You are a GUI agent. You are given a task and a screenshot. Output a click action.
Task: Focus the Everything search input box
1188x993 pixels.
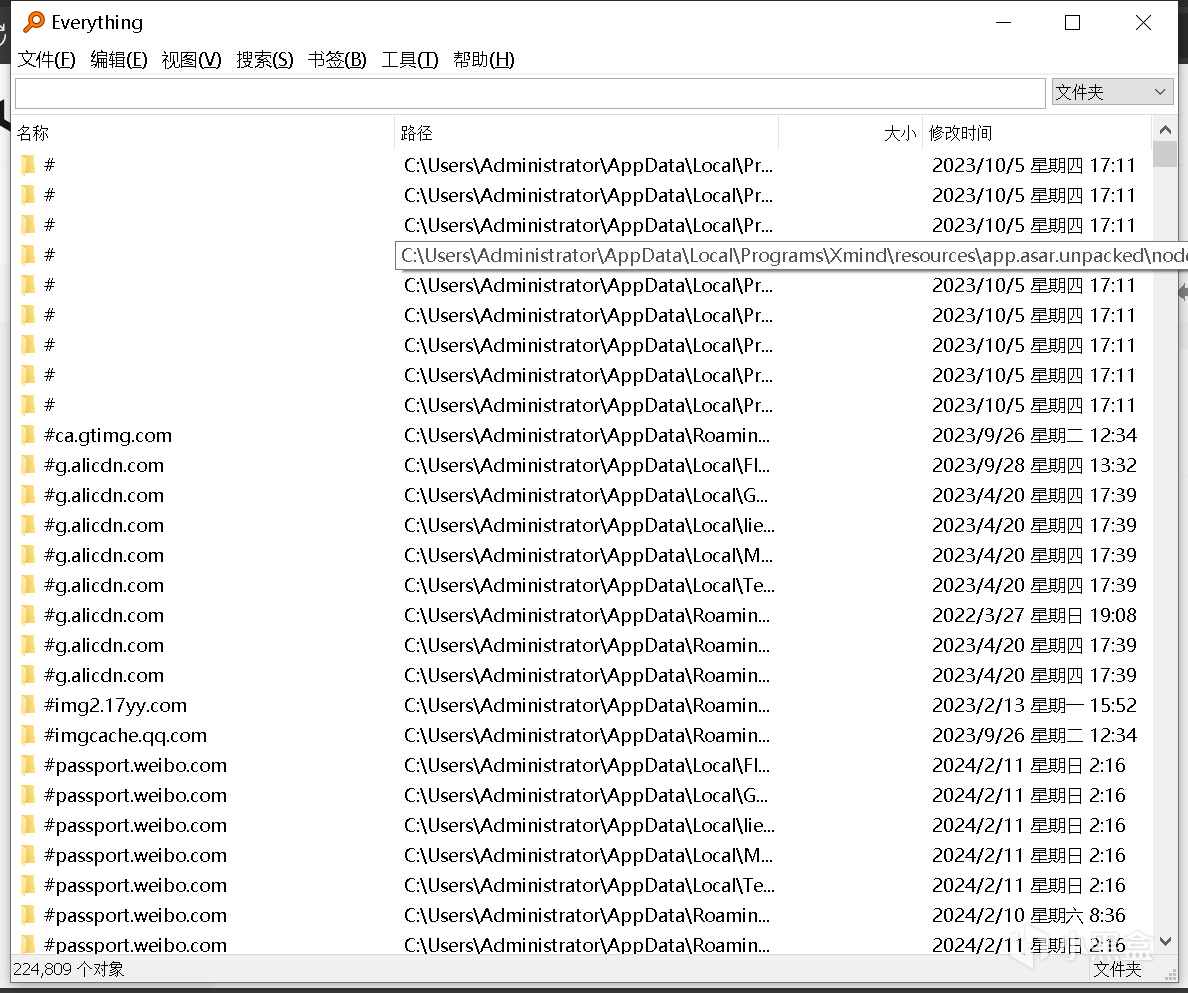click(x=530, y=93)
